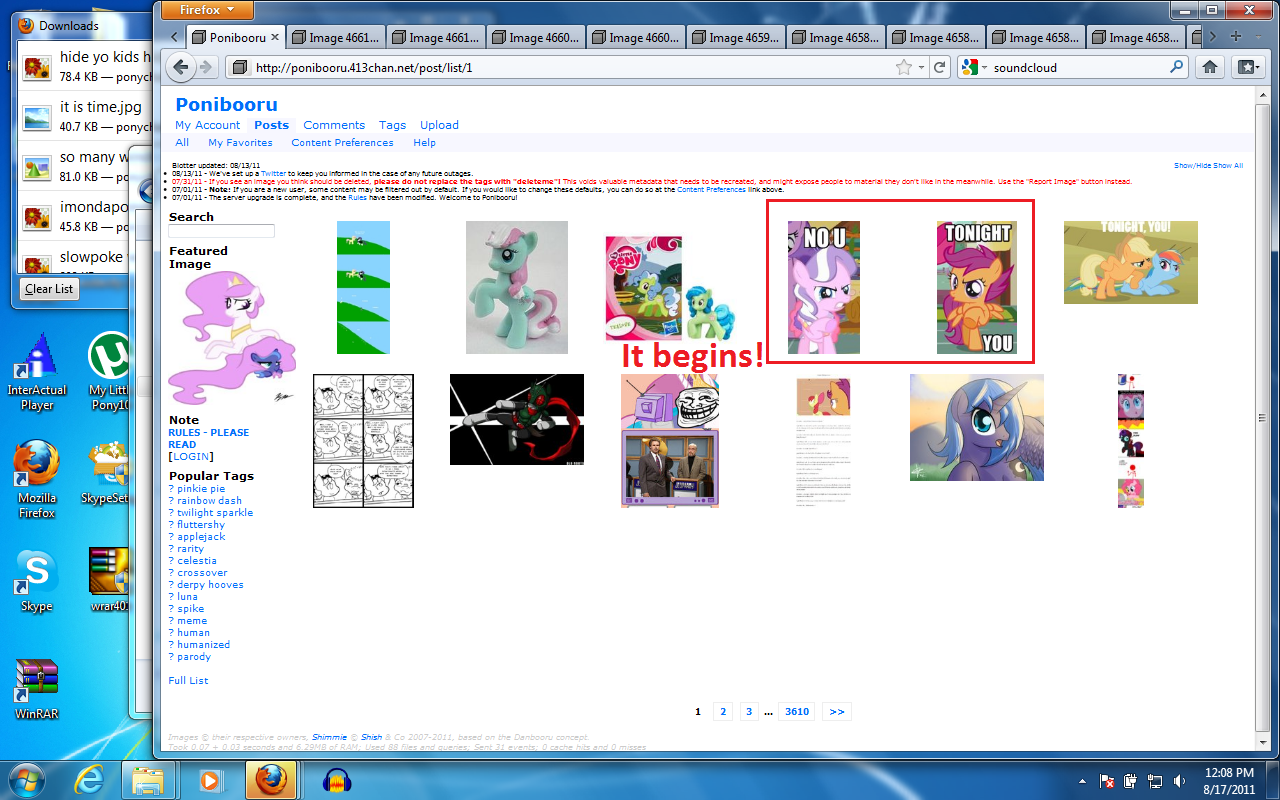
Task: Open the pinkie pie tag
Action: pos(201,489)
